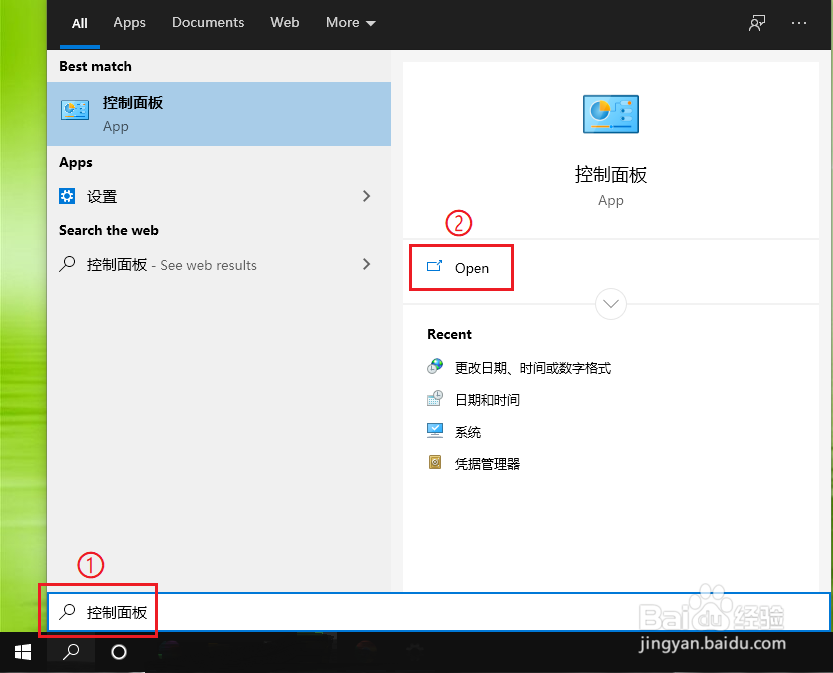Click the feedback person icon

tap(756, 23)
